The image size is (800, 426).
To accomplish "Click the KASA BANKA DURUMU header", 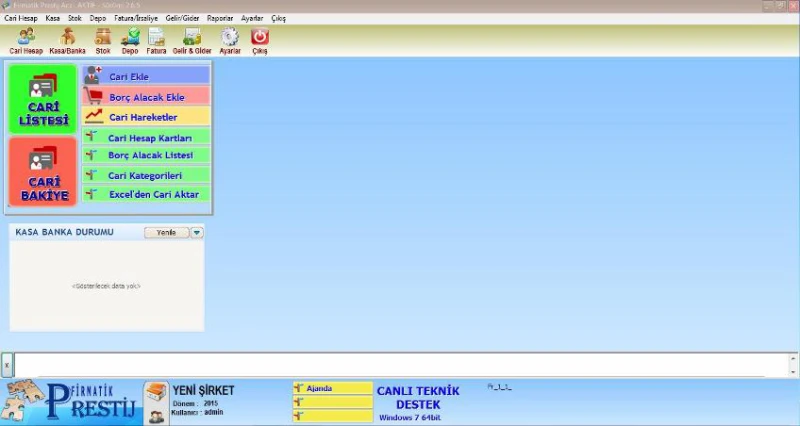I will click(x=64, y=232).
